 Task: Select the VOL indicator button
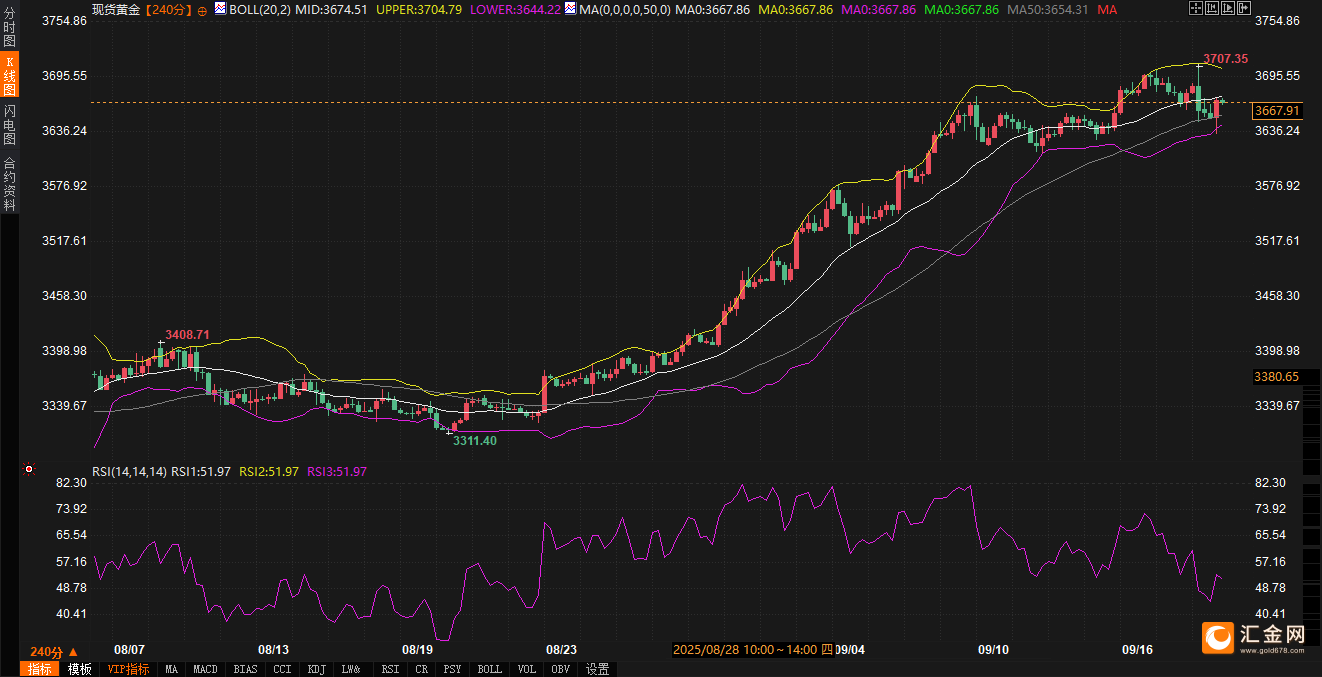(x=527, y=669)
